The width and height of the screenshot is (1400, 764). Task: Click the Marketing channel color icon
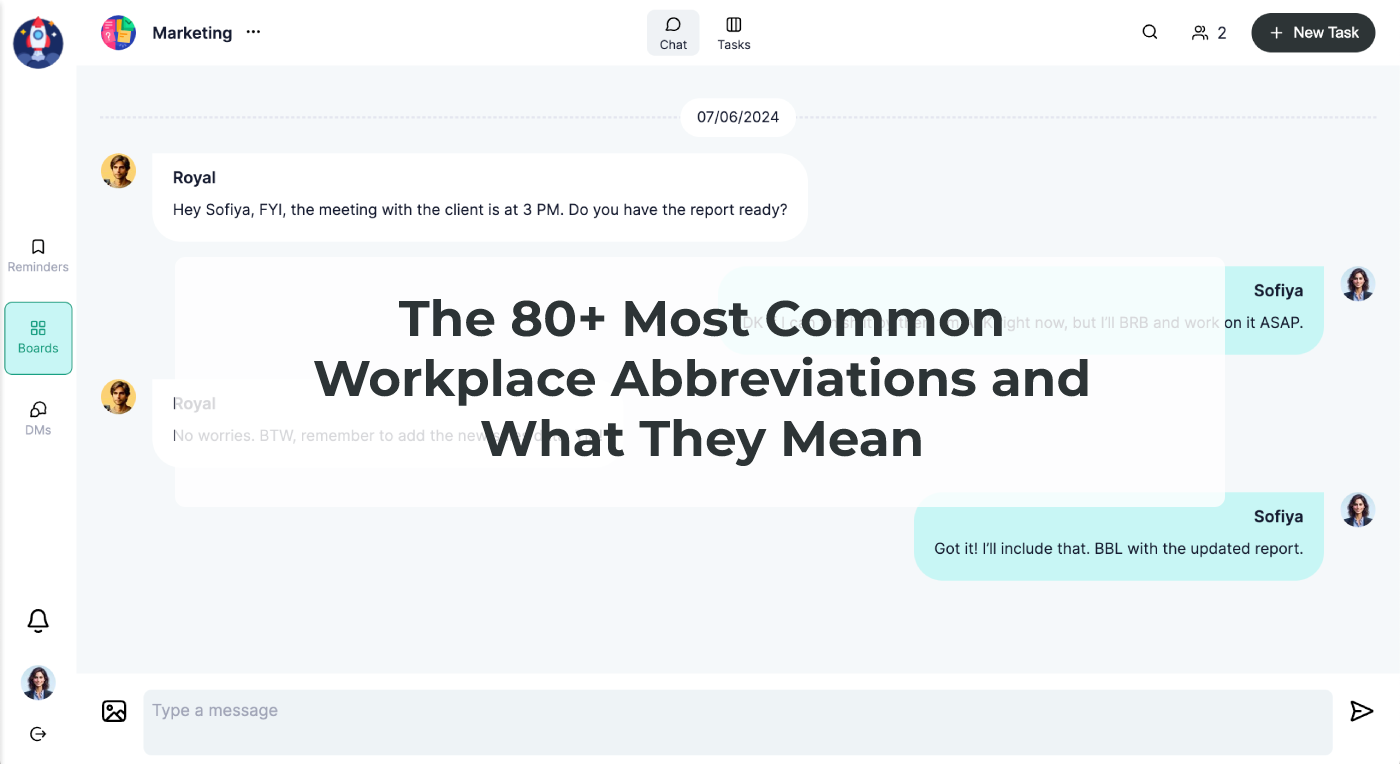click(118, 32)
